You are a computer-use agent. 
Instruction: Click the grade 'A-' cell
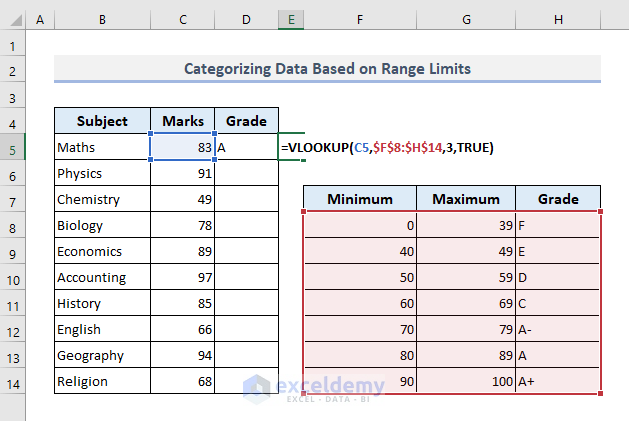(558, 329)
